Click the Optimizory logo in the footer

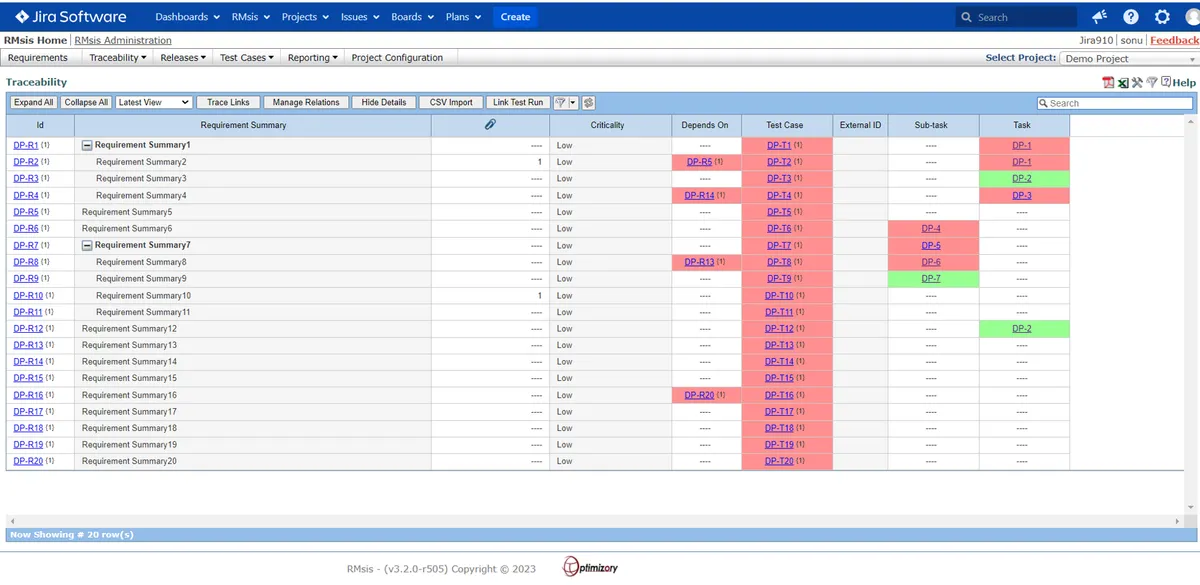[x=591, y=567]
